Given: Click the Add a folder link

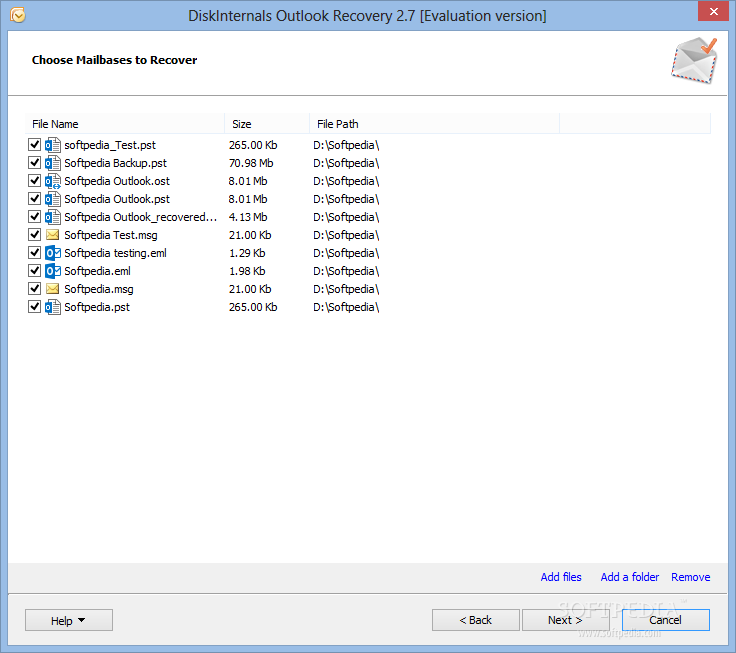Looking at the screenshot, I should coord(629,577).
